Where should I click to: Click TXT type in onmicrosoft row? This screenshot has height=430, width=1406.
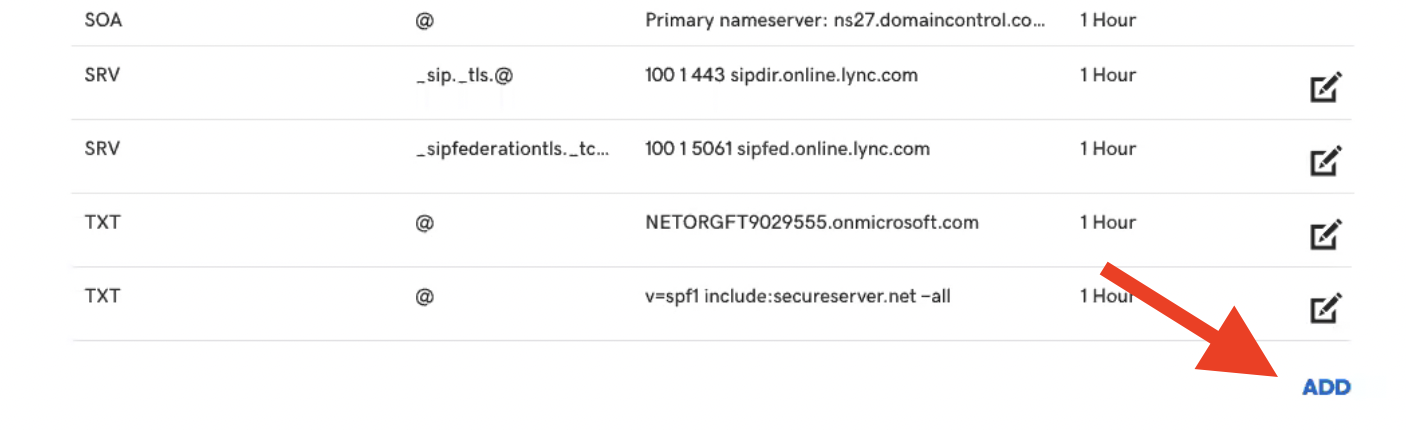coord(102,222)
